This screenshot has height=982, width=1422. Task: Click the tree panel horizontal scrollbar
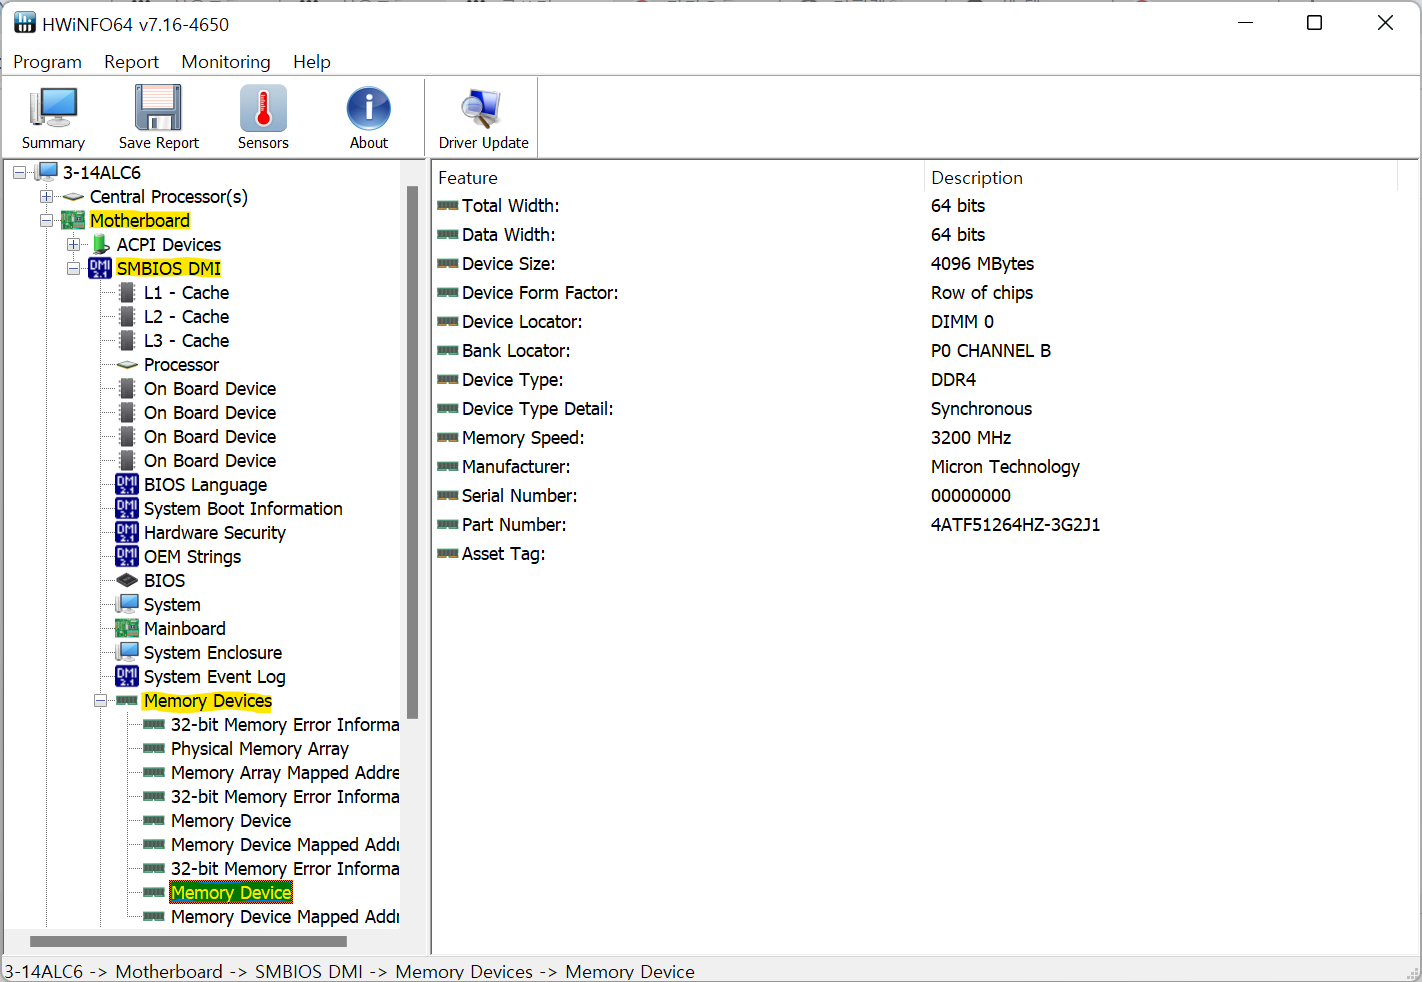pyautogui.click(x=188, y=941)
